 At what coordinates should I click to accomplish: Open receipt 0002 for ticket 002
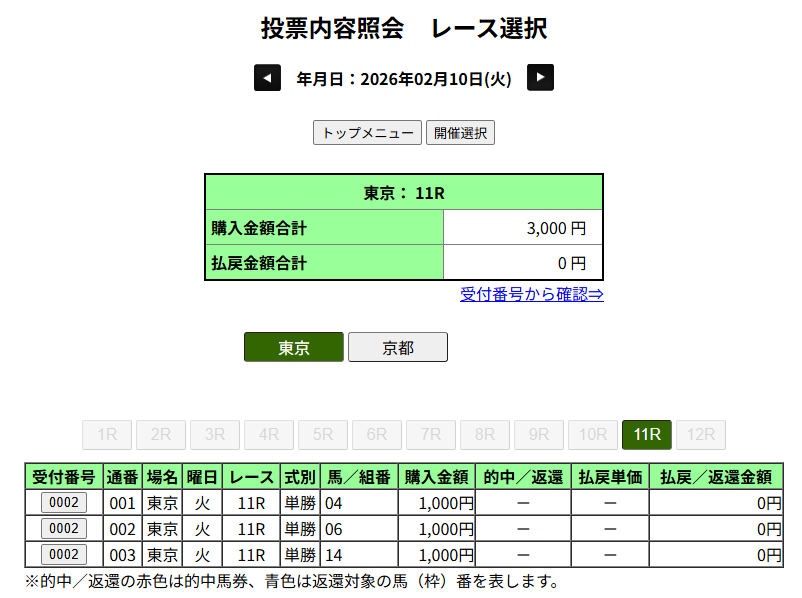(x=63, y=528)
